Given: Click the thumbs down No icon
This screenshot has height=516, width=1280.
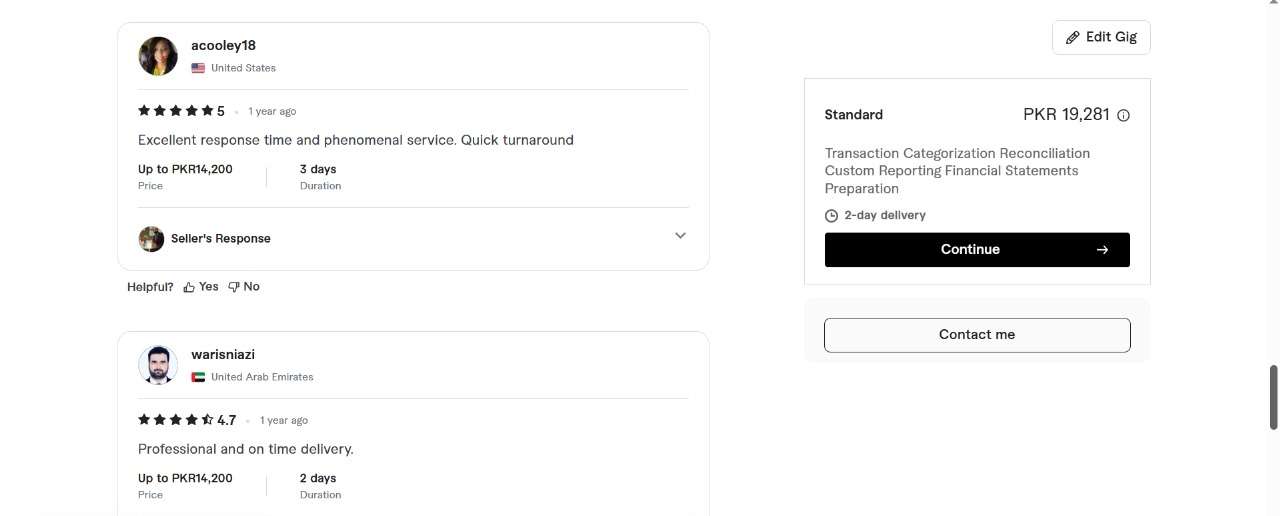Looking at the screenshot, I should [234, 287].
